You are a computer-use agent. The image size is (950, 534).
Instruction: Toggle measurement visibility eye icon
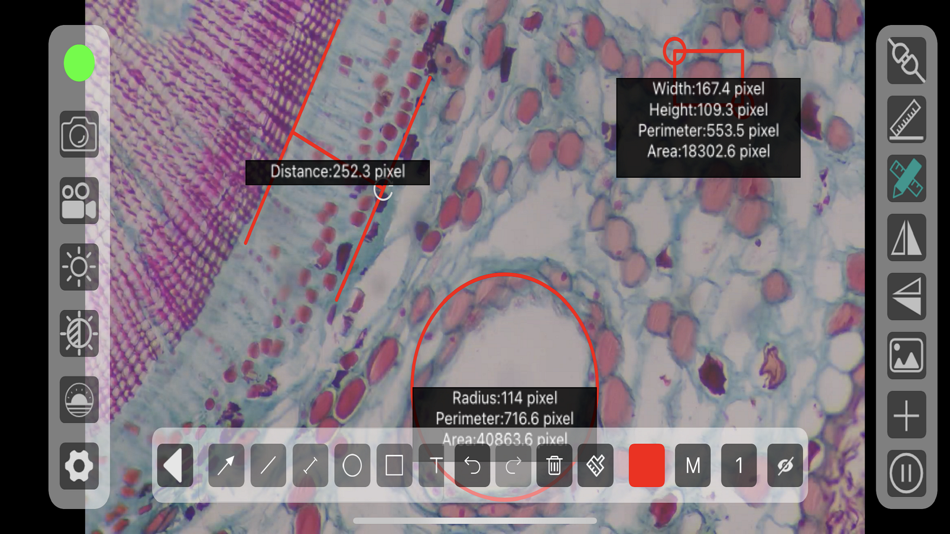point(785,466)
